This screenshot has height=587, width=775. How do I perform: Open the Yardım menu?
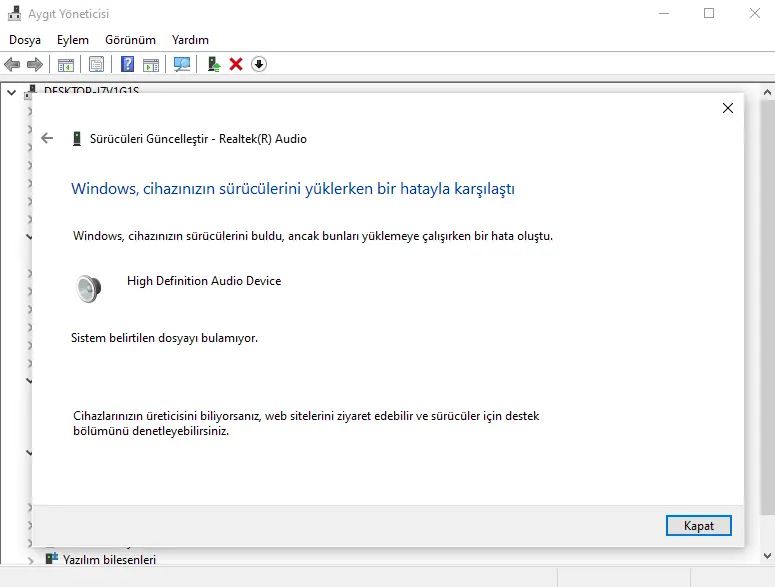[190, 40]
